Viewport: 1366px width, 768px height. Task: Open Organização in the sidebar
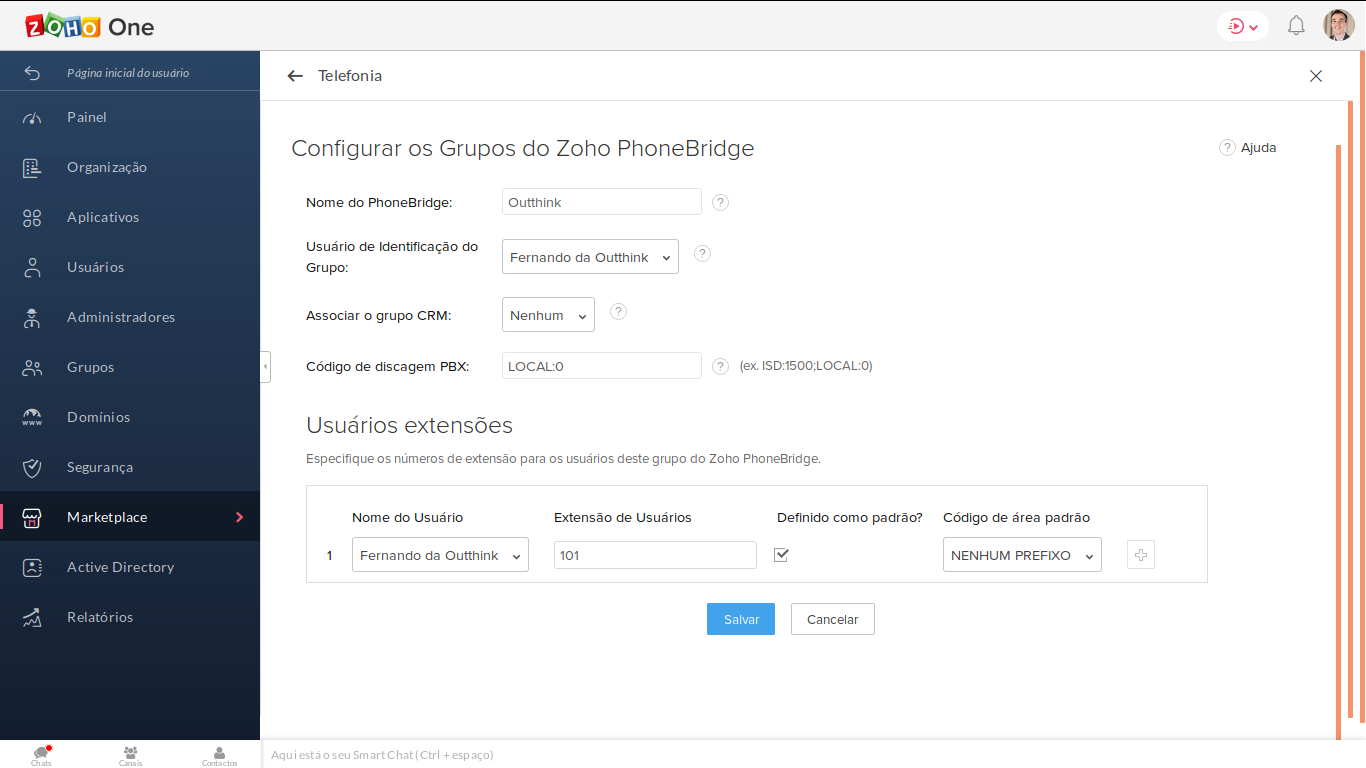click(x=130, y=167)
